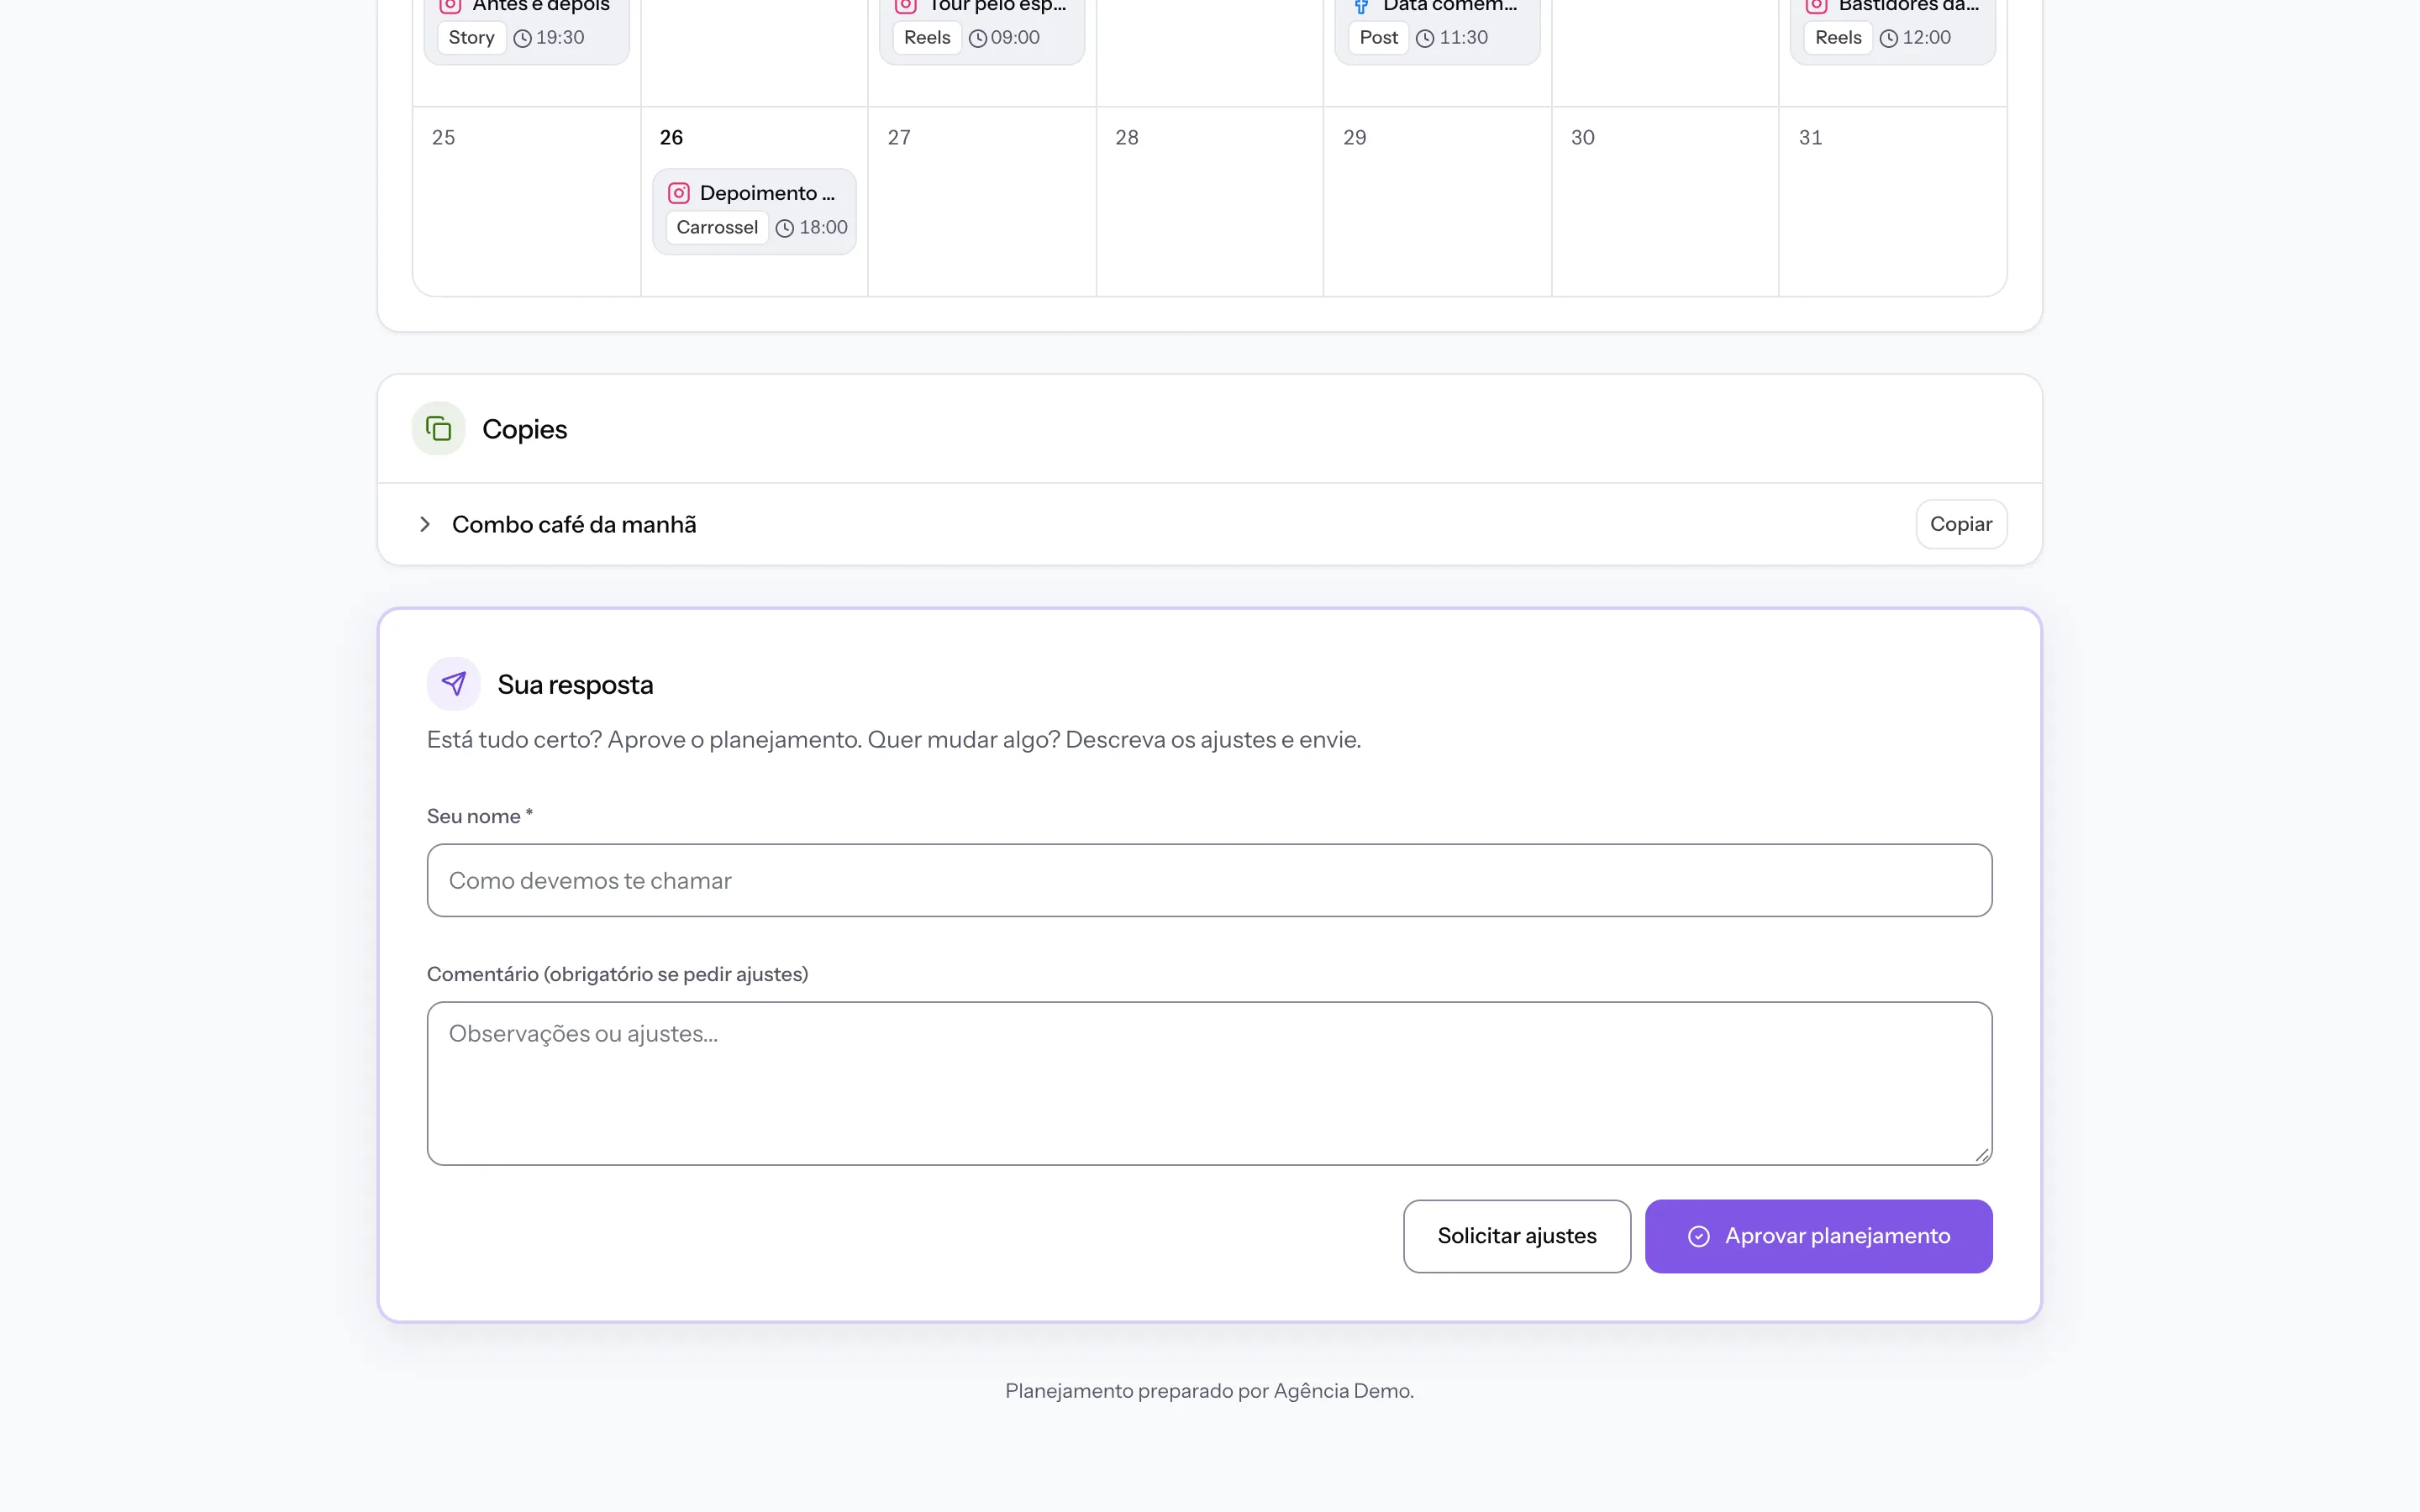Click the footer text Planejamento preparado por Agência Demo
This screenshot has width=2420, height=1512.
[1209, 1391]
